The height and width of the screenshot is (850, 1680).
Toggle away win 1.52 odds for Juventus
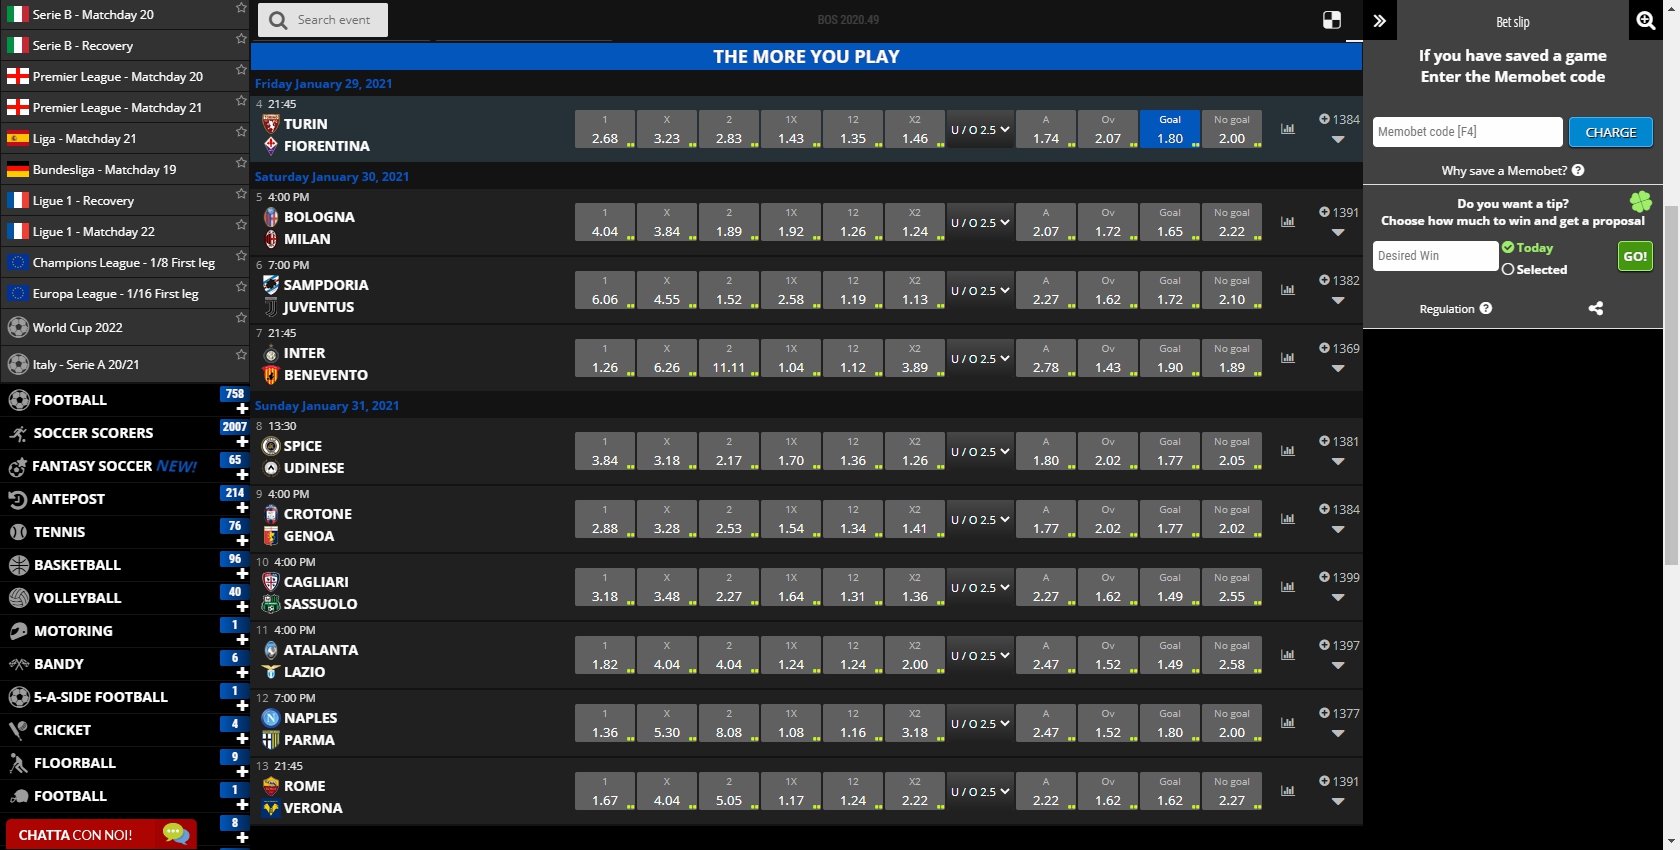729,290
